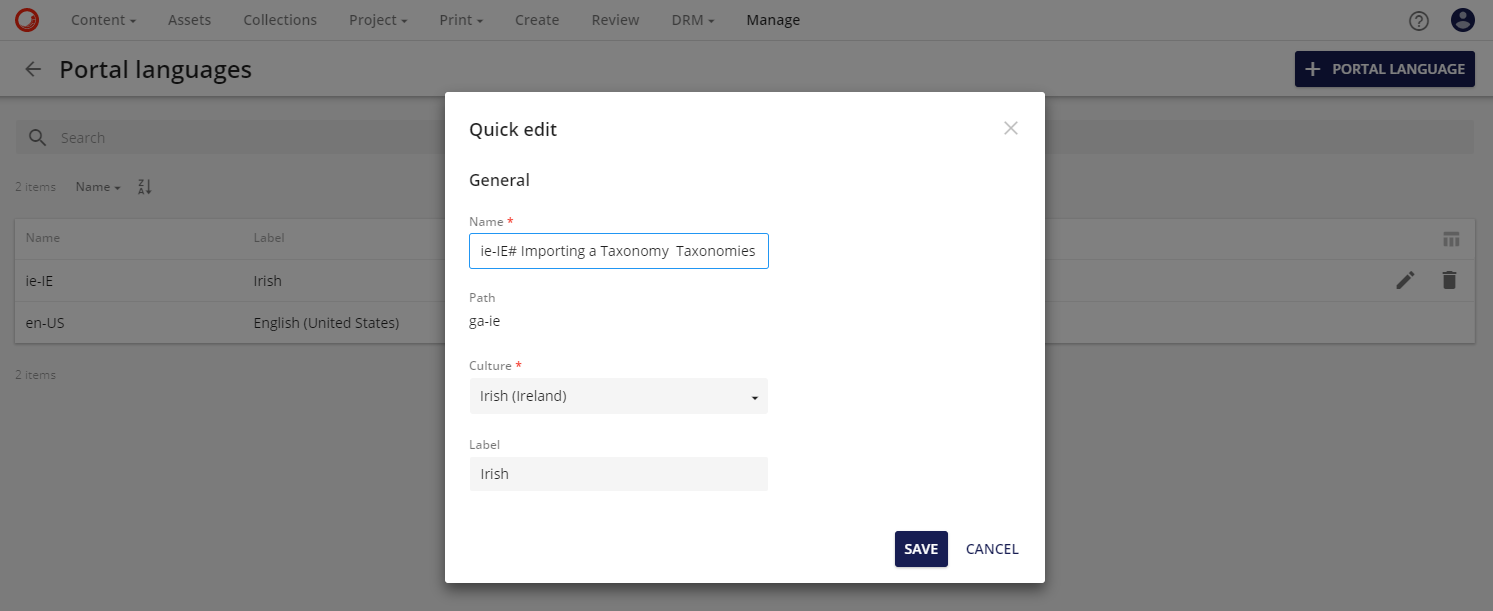Cancel the Quick edit dialog
Viewport: 1493px width, 611px height.
(x=991, y=548)
